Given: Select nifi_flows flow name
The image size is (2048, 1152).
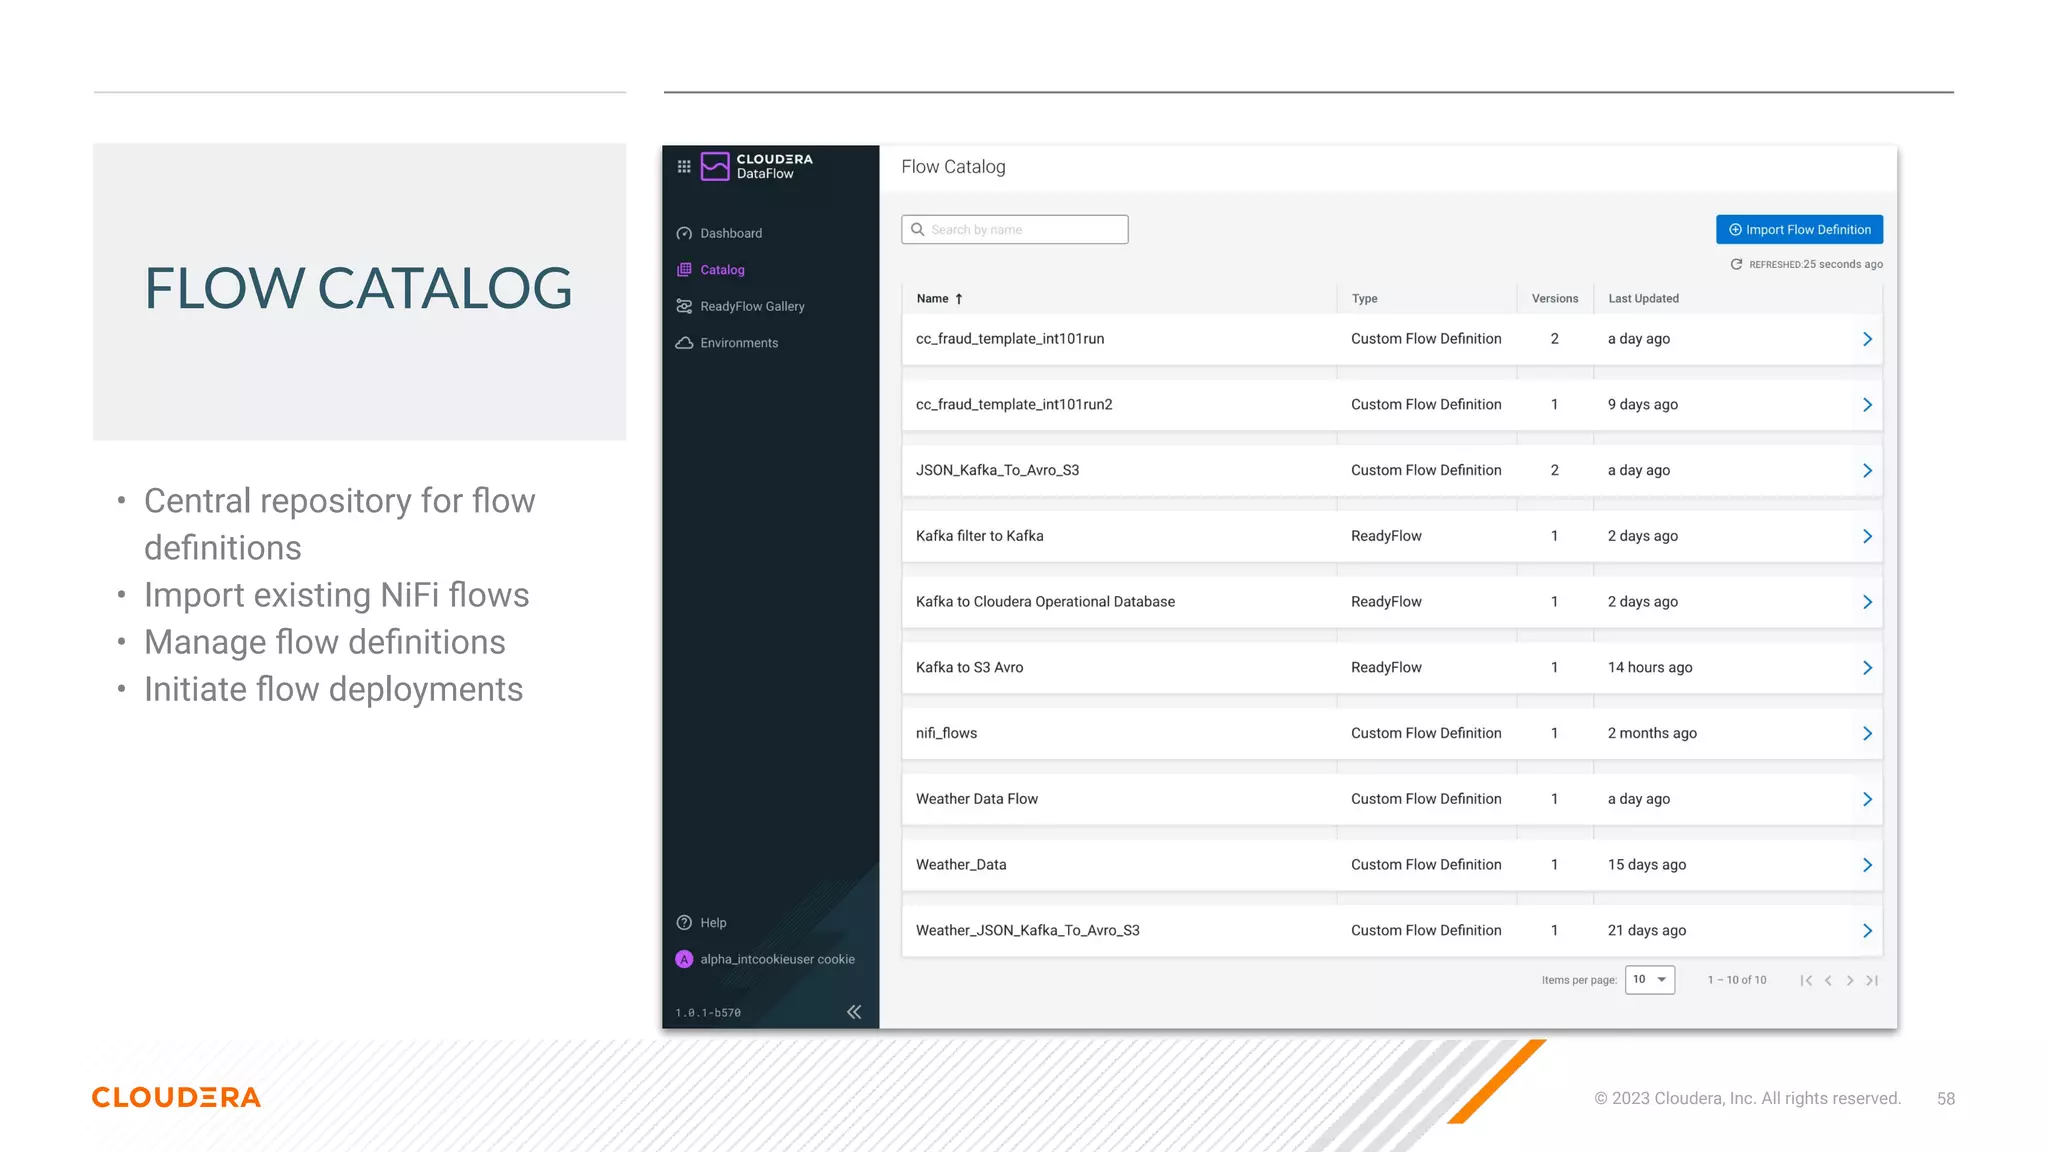Looking at the screenshot, I should 946,733.
